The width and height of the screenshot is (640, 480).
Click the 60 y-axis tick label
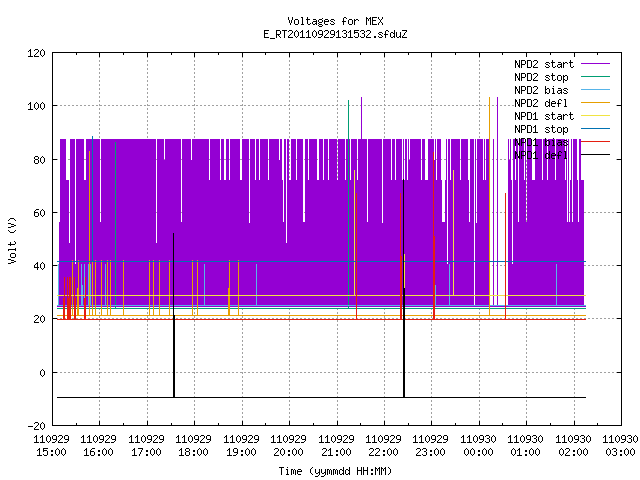click(x=39, y=213)
